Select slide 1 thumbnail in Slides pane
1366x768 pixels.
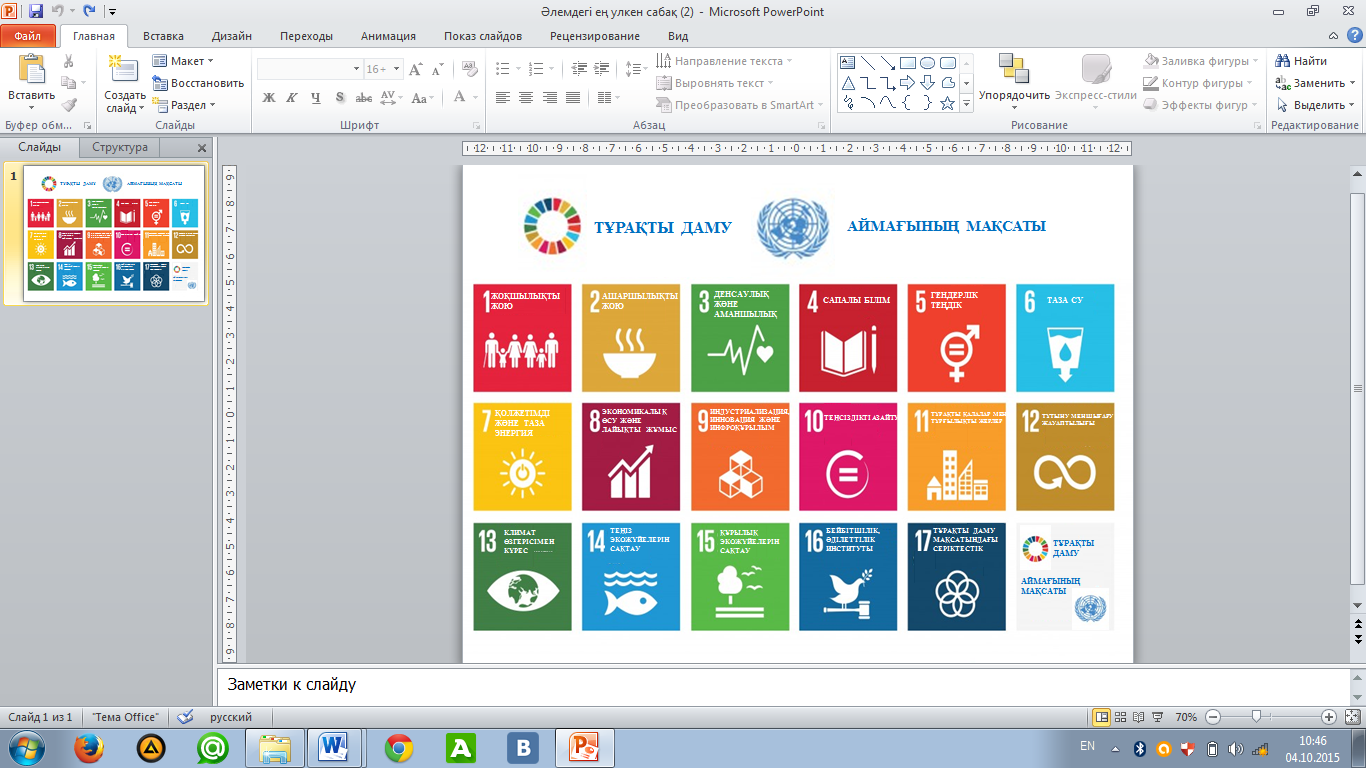[x=113, y=233]
